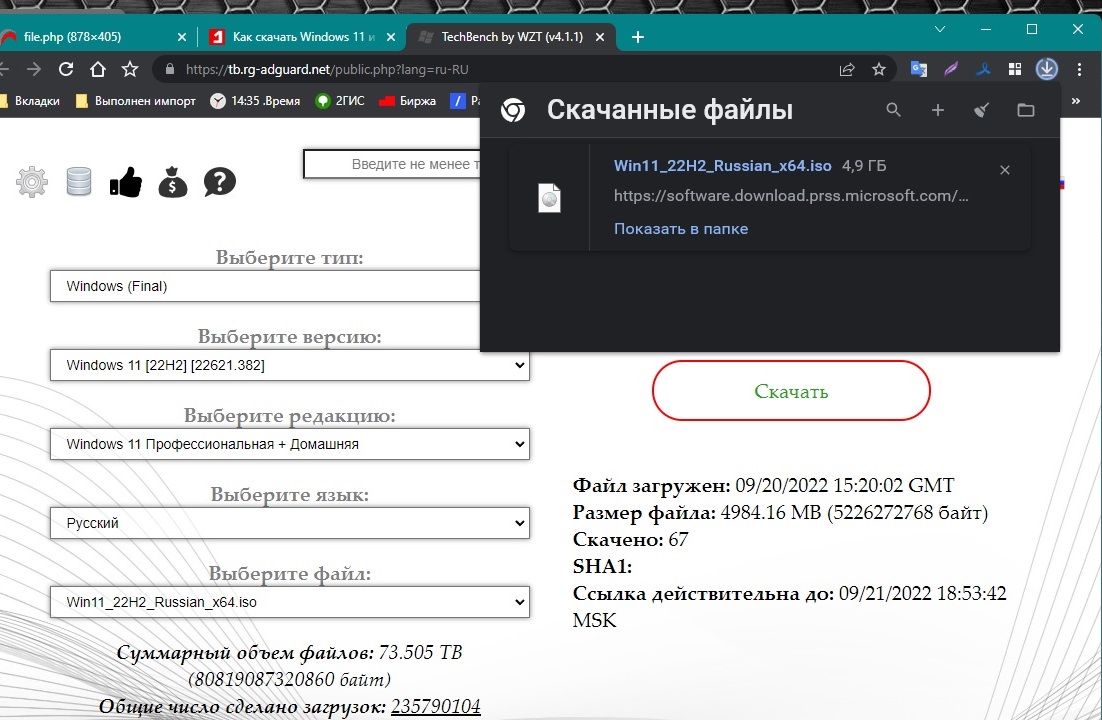The height and width of the screenshot is (720, 1102).
Task: Close the Как скачать Windows 11 tab
Action: point(391,37)
